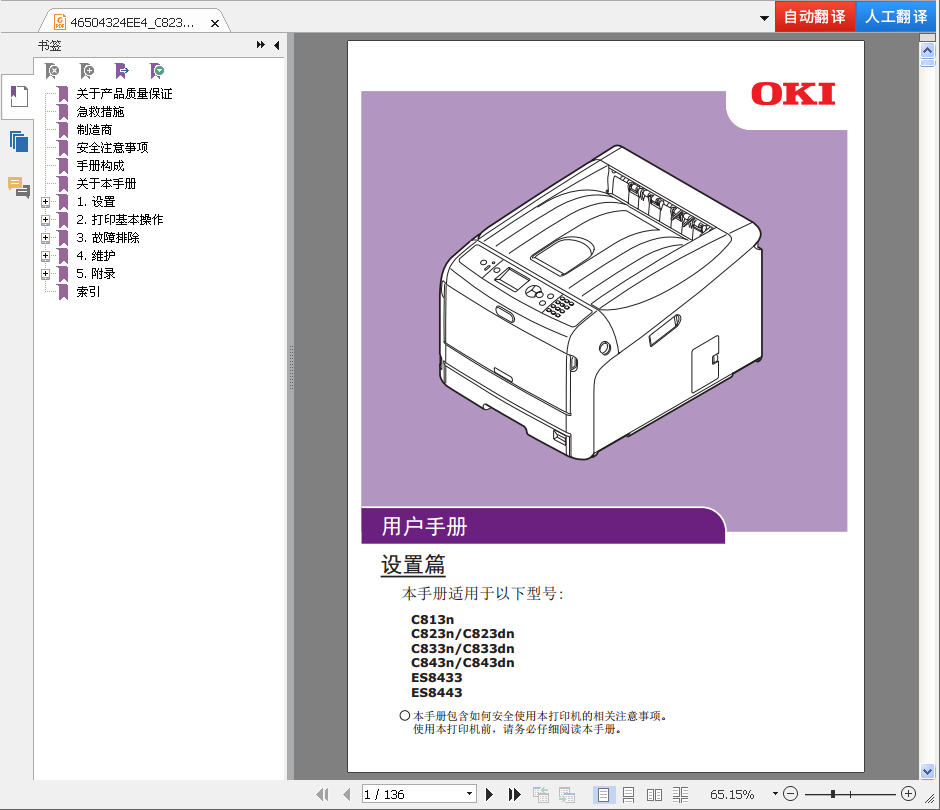Expand the bookmark panel with the double arrow
This screenshot has height=810, width=940.
pyautogui.click(x=261, y=45)
